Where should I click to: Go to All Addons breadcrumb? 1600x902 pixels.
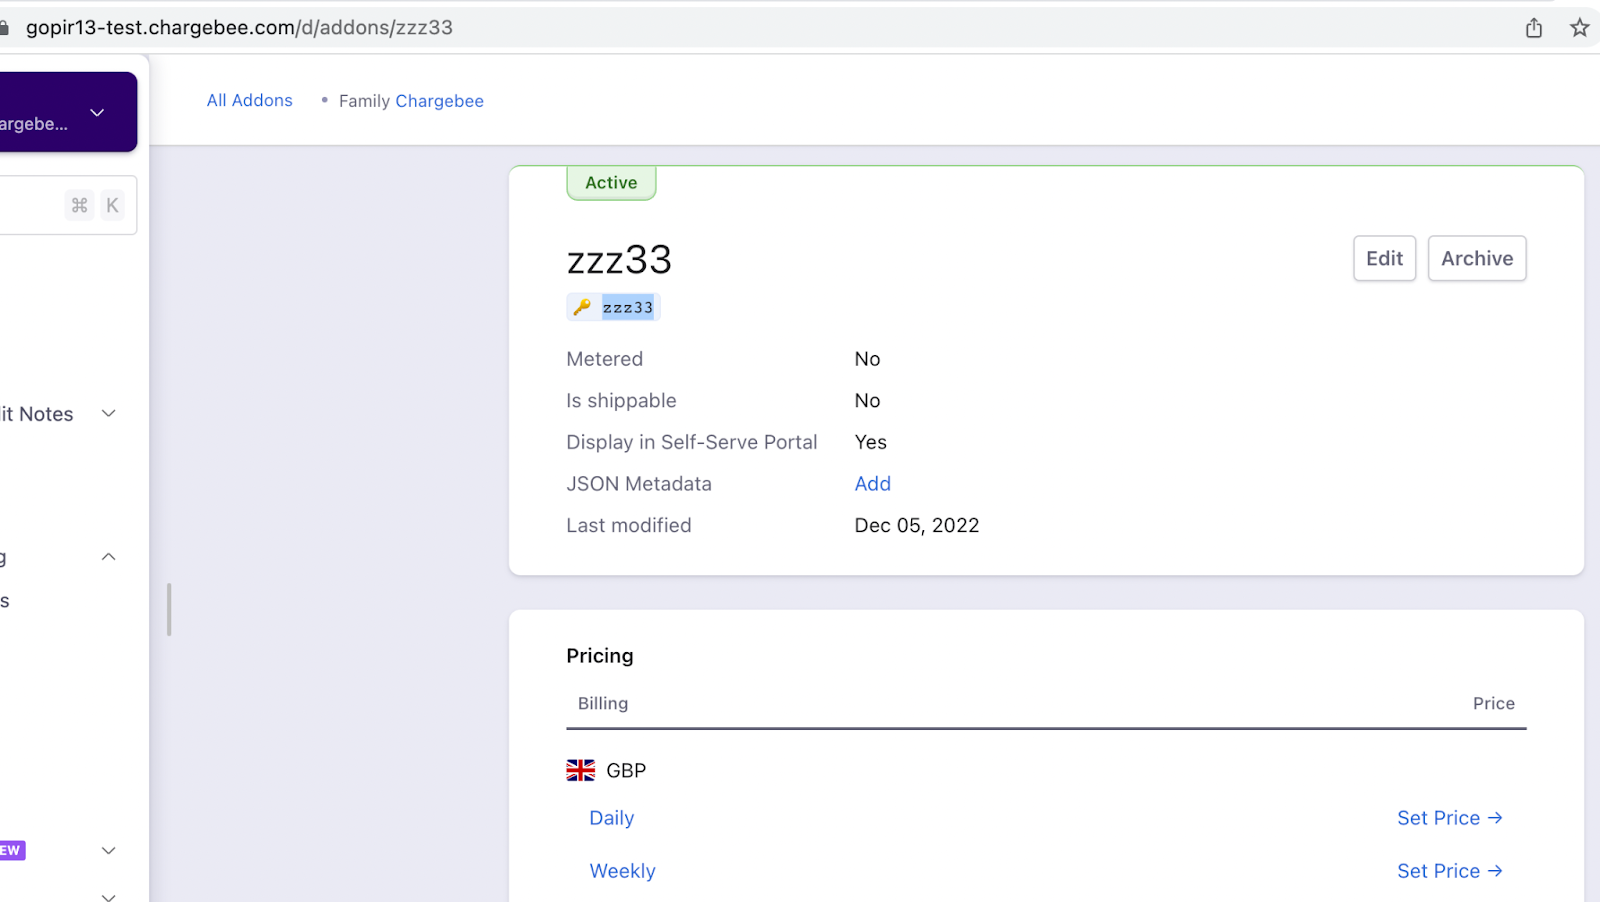click(249, 100)
